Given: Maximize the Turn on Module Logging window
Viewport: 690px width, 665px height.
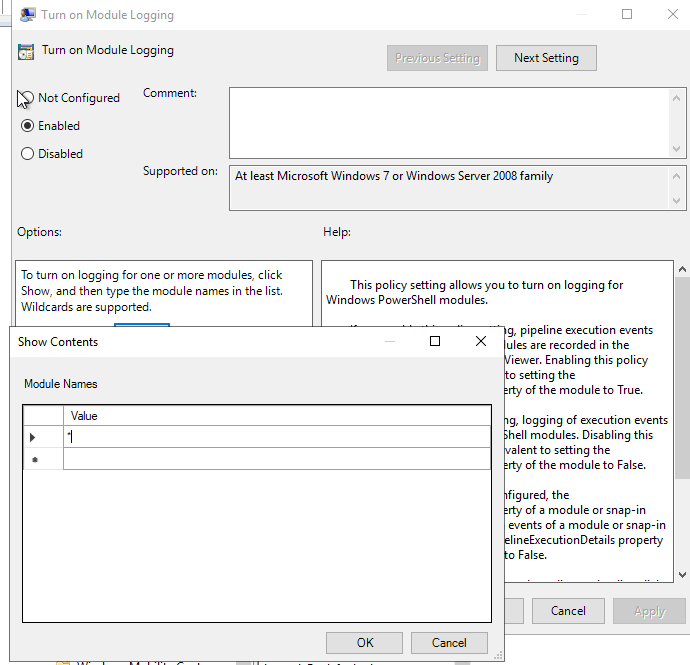Looking at the screenshot, I should coord(627,15).
